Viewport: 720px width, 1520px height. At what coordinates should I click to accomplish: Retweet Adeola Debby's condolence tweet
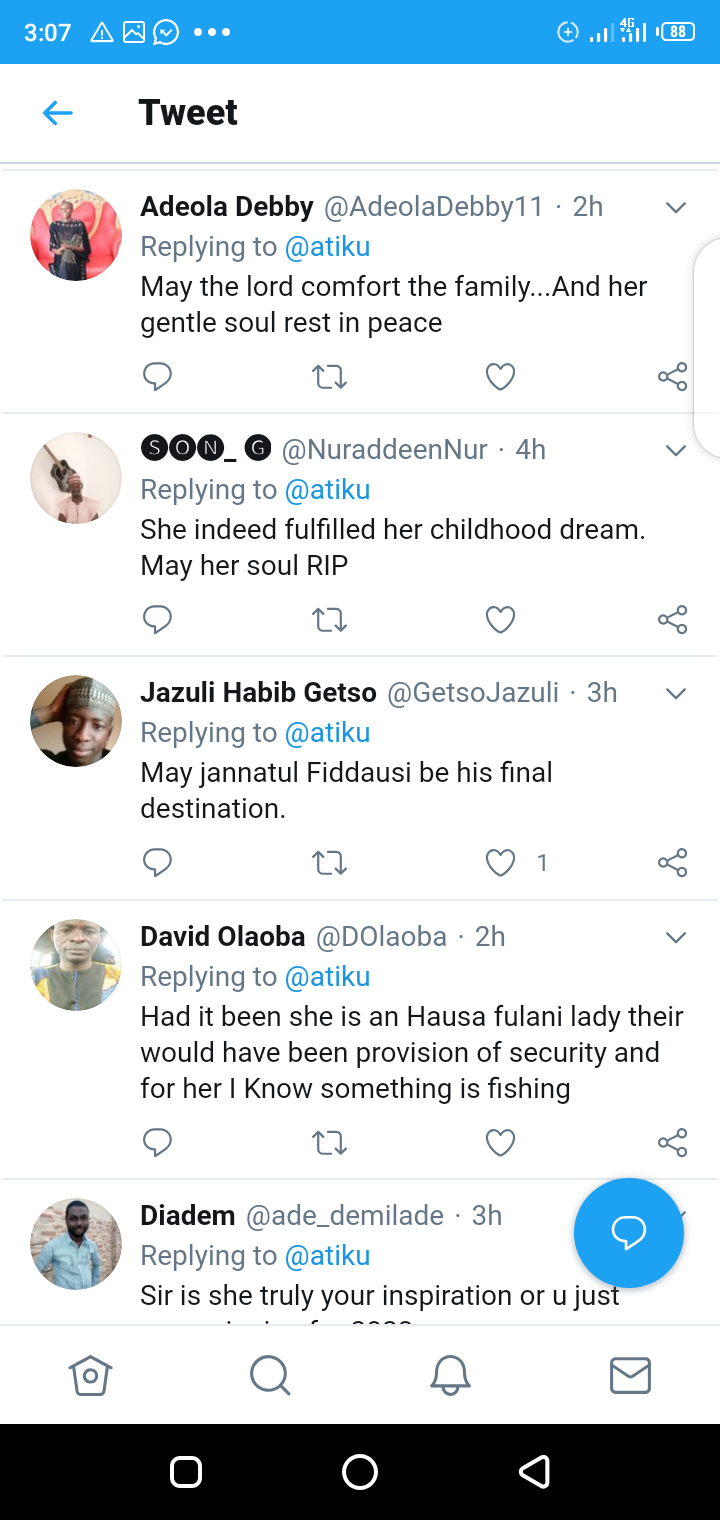(329, 377)
